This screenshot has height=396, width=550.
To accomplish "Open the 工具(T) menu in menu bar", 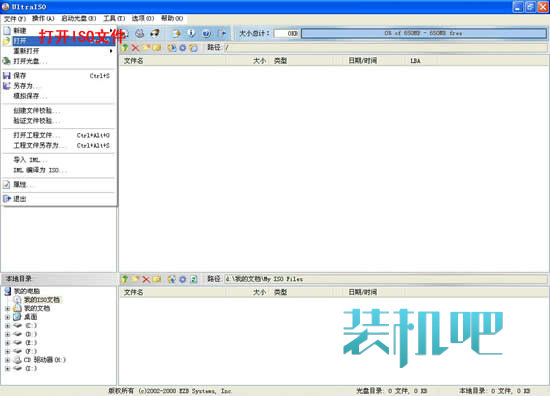I will [114, 18].
